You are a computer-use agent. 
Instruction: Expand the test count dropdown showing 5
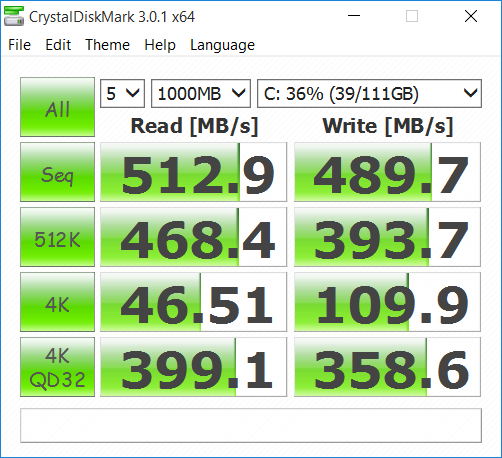[122, 94]
